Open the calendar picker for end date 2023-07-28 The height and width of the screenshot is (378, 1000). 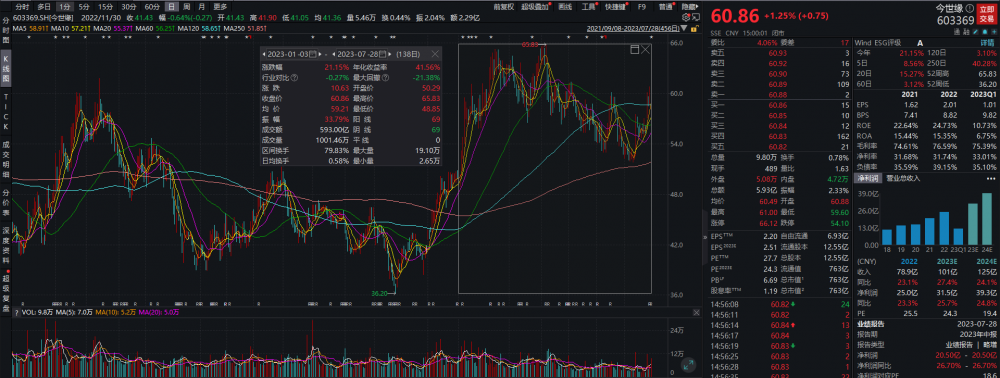tap(382, 54)
